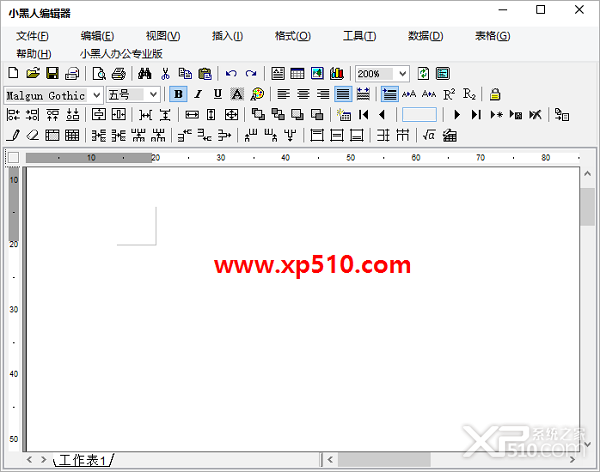Click the vertical scrollbar thumb
This screenshot has width=600, height=472.
(587, 207)
